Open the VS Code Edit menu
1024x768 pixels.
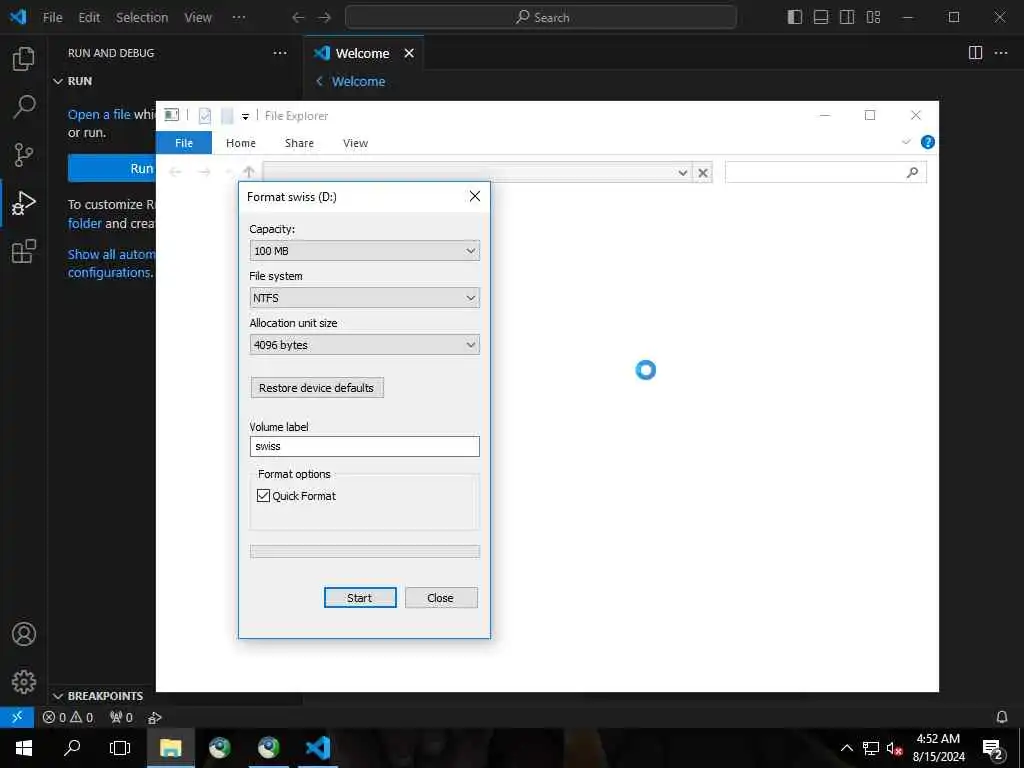tap(89, 18)
